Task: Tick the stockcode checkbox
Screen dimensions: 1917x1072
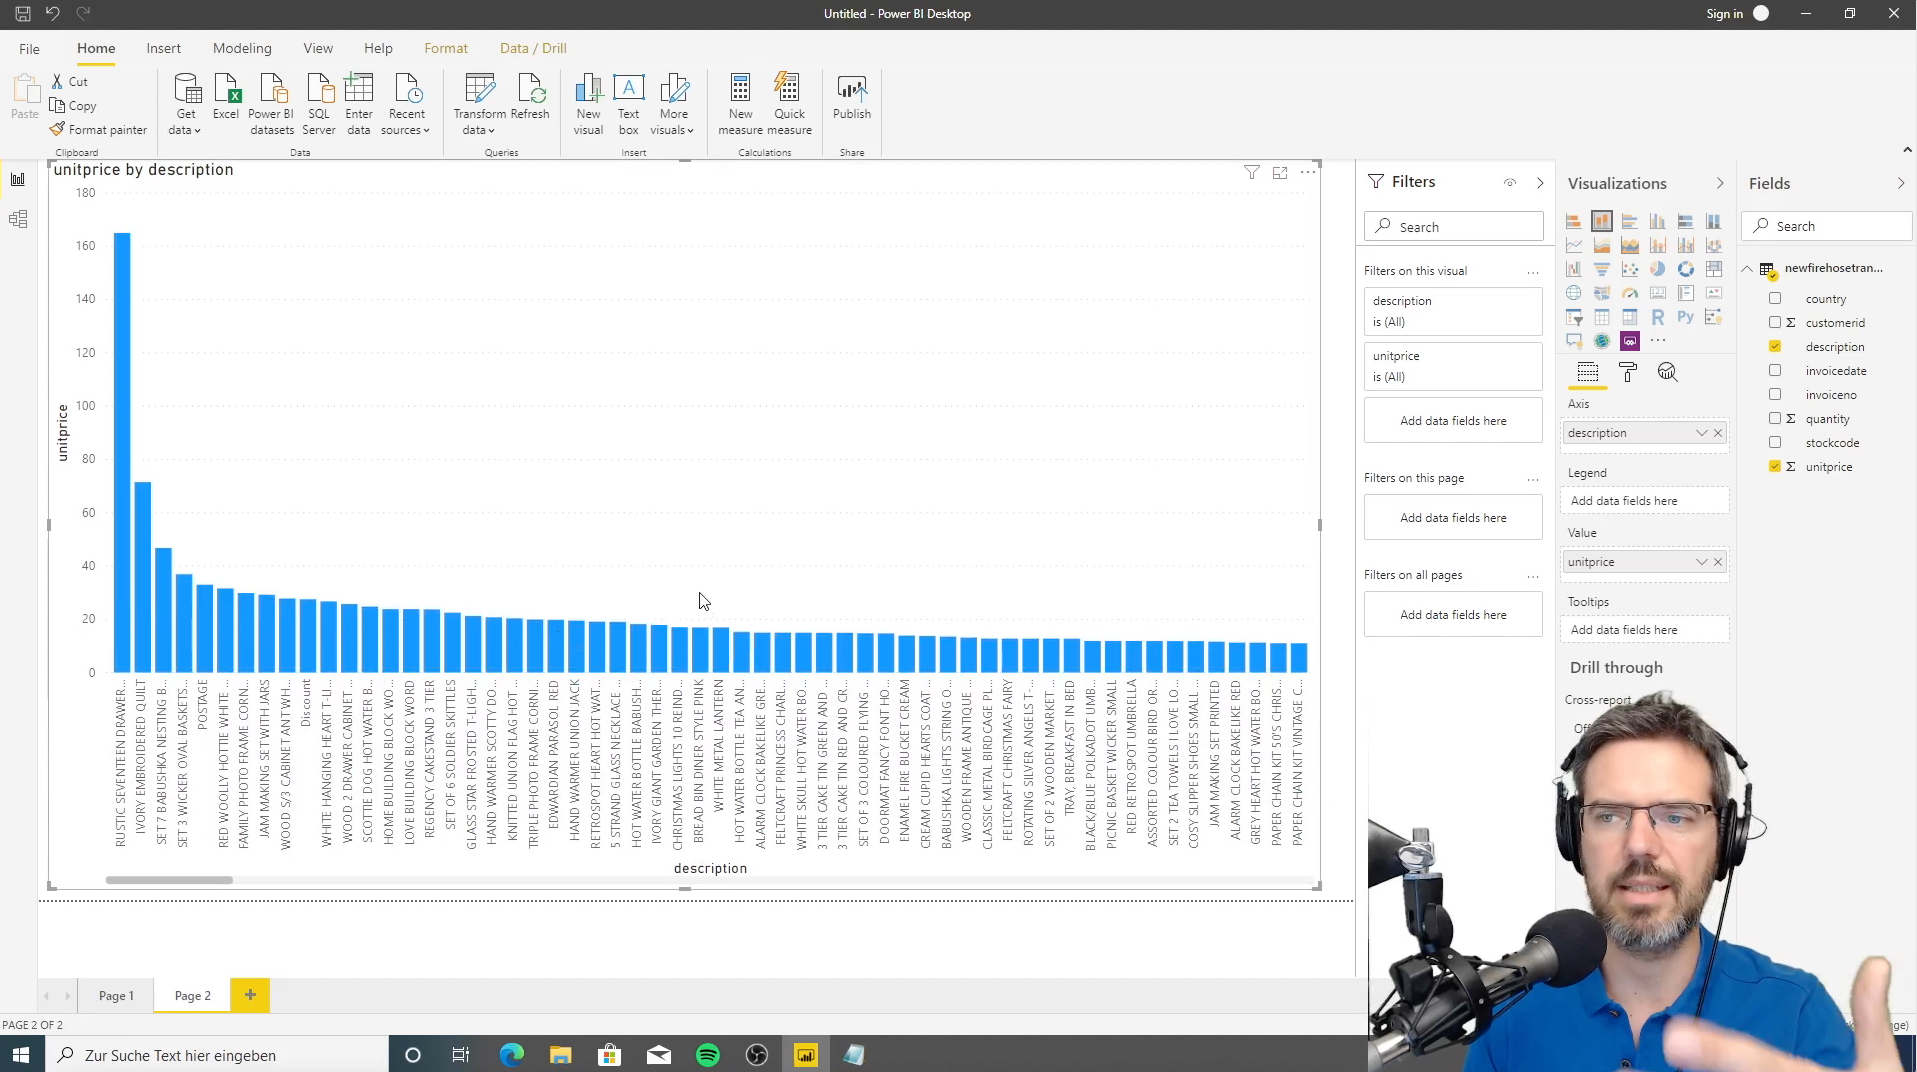Action: [x=1775, y=442]
